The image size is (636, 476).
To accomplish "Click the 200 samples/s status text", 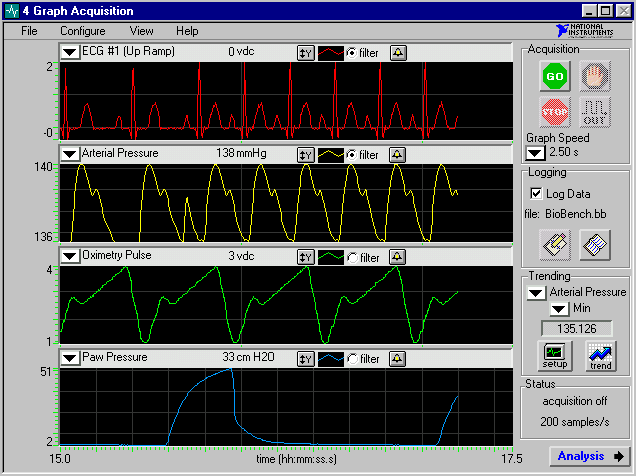I will click(574, 422).
